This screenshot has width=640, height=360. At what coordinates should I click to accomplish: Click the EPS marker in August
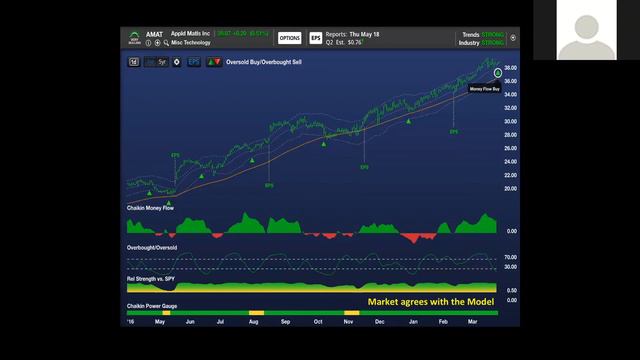[269, 186]
